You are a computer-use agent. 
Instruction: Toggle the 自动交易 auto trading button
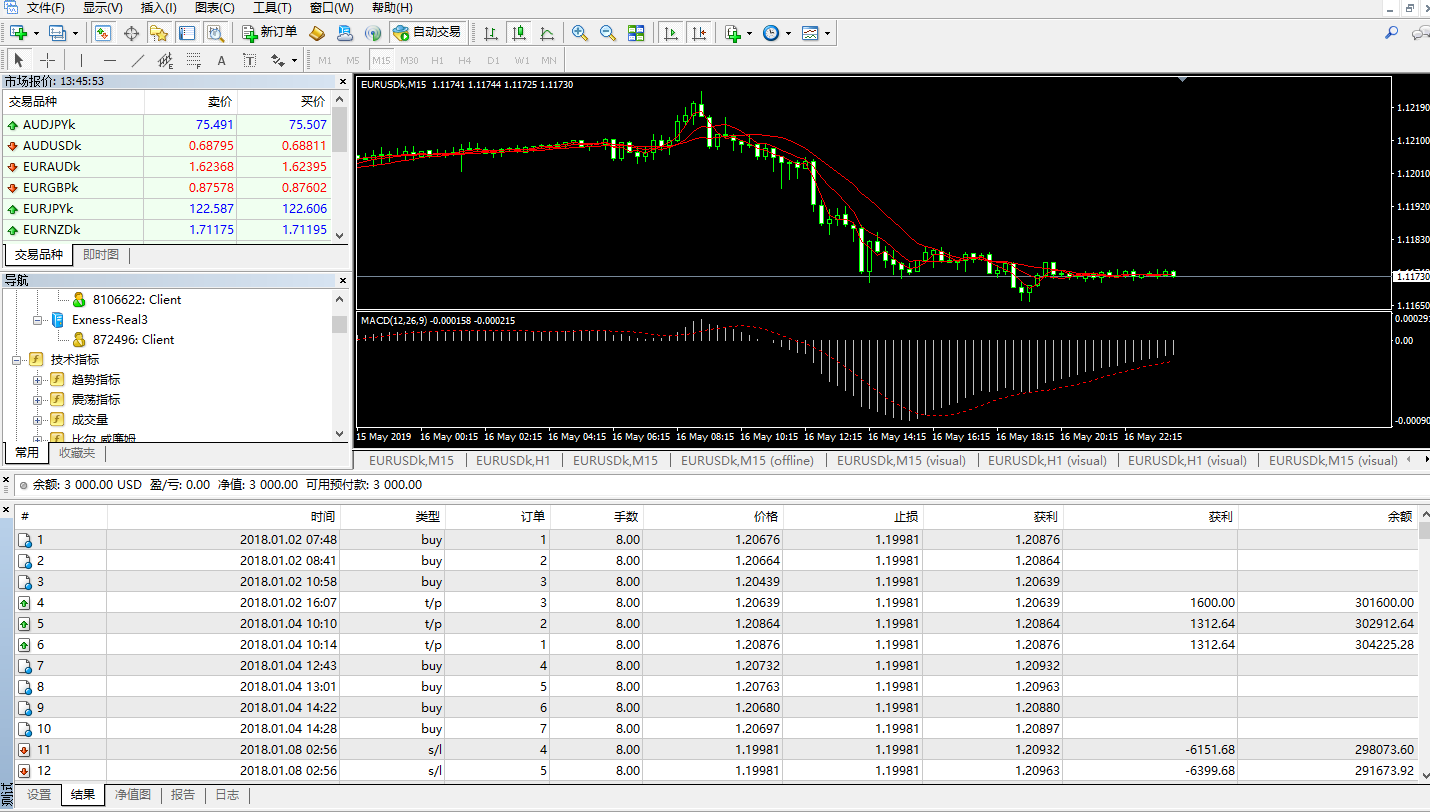point(427,33)
